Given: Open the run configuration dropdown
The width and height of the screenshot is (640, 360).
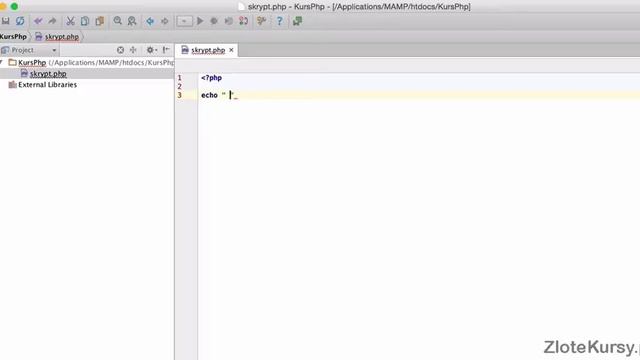Looking at the screenshot, I should point(184,21).
